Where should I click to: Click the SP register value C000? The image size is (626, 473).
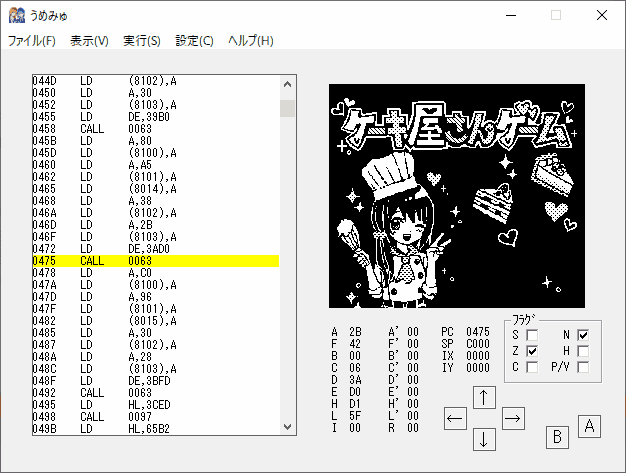[x=477, y=344]
